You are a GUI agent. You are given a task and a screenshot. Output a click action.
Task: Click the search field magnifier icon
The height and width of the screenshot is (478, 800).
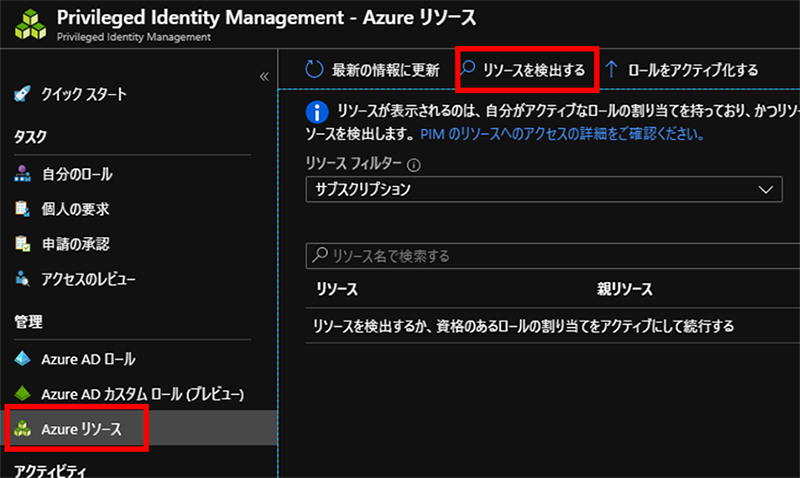coord(320,254)
